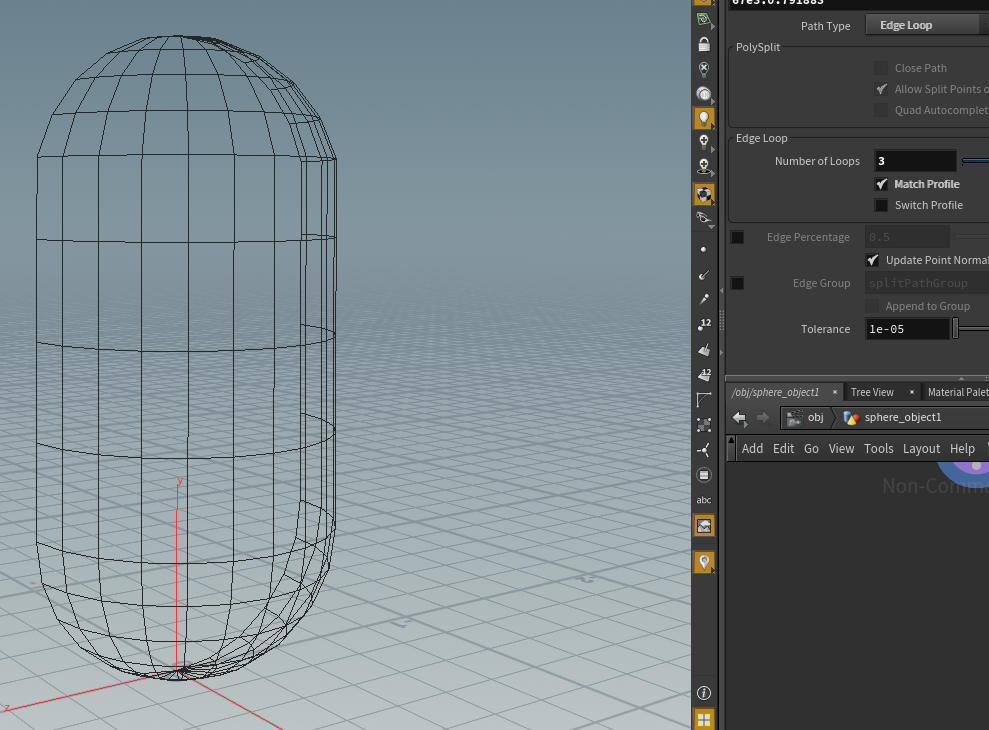The image size is (989, 730).
Task: Click the Tolerance slider handle
Action: (x=955, y=329)
